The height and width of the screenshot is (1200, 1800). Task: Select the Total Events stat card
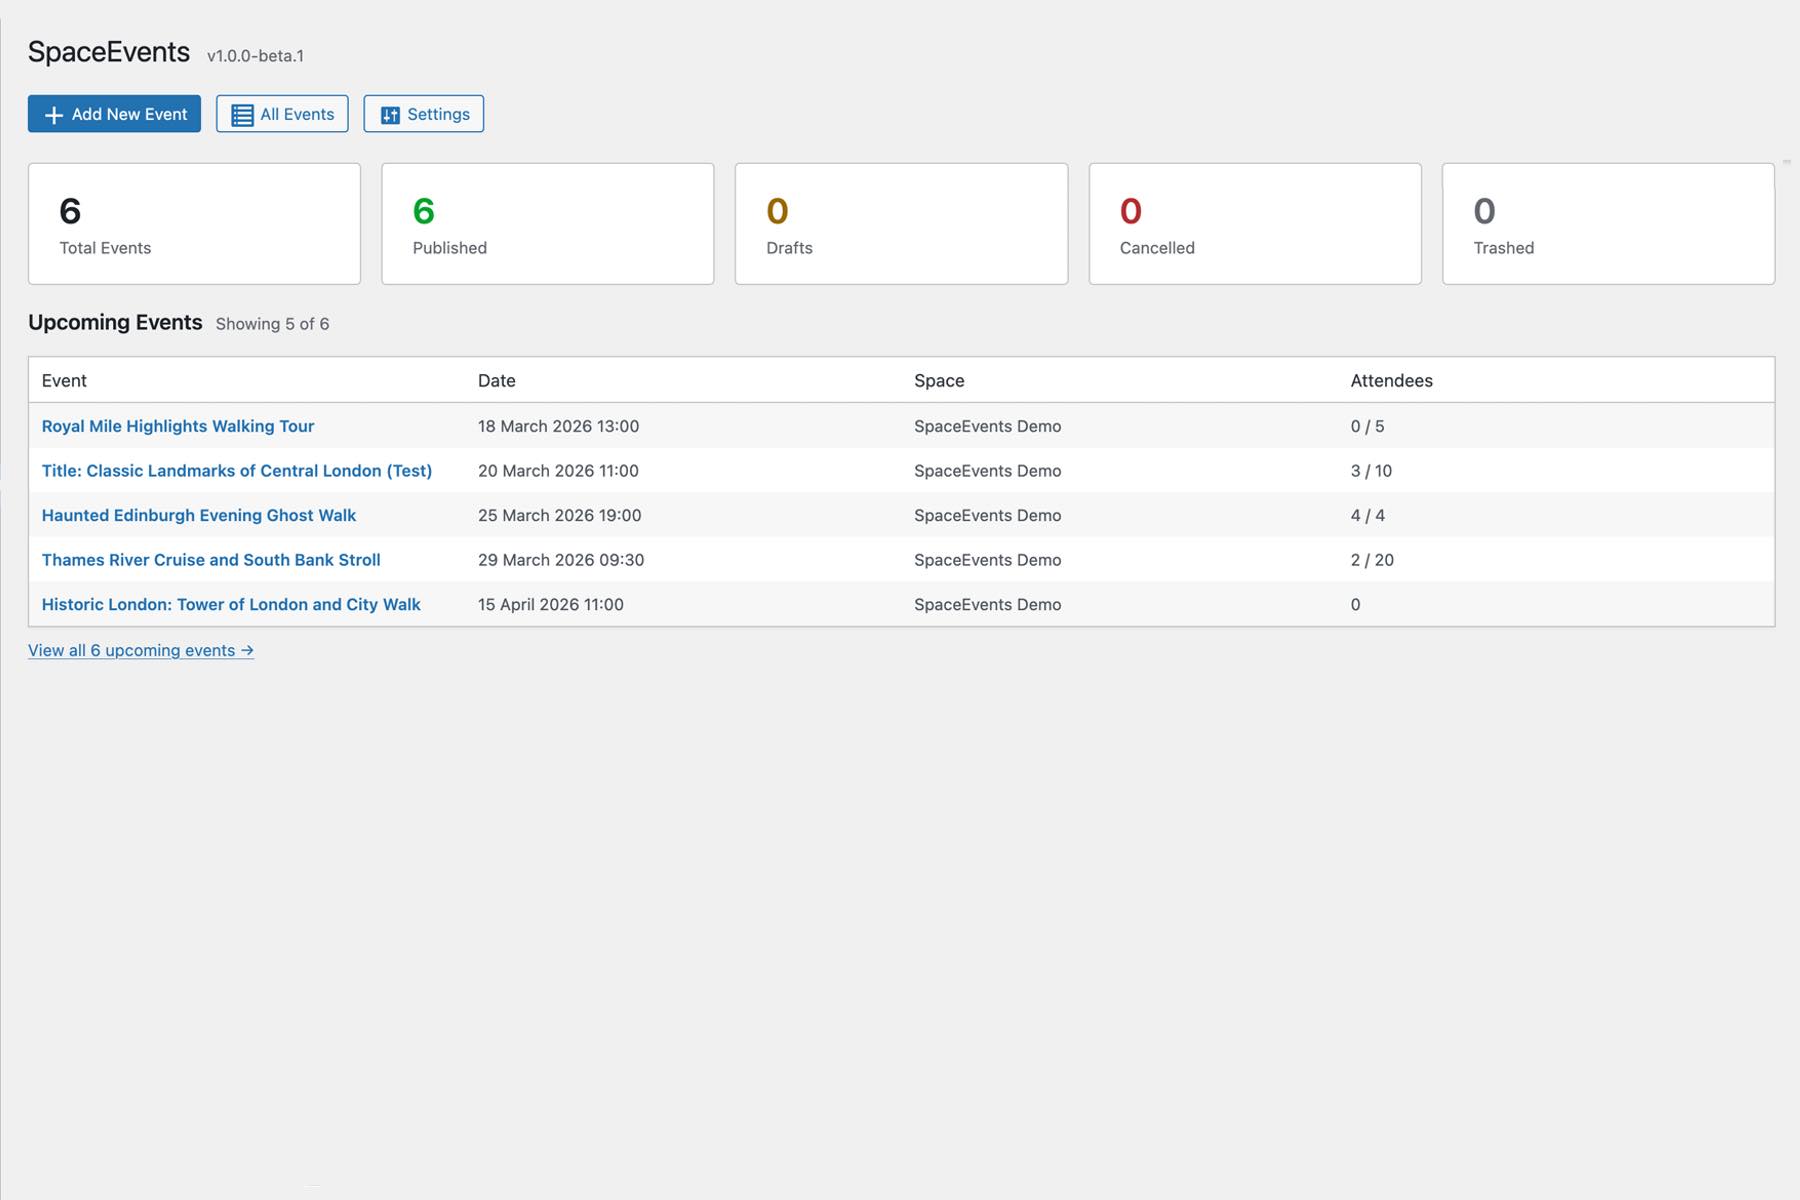(x=194, y=224)
